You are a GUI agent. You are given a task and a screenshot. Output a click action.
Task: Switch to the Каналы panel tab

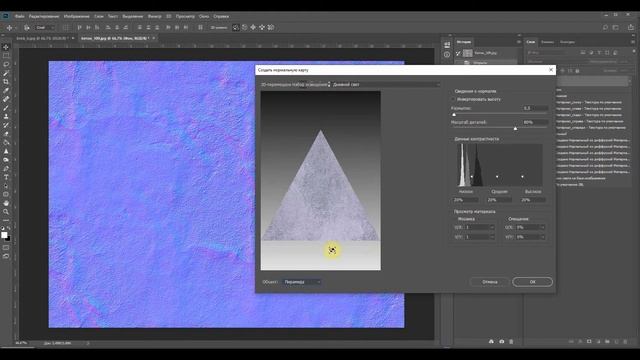point(547,42)
